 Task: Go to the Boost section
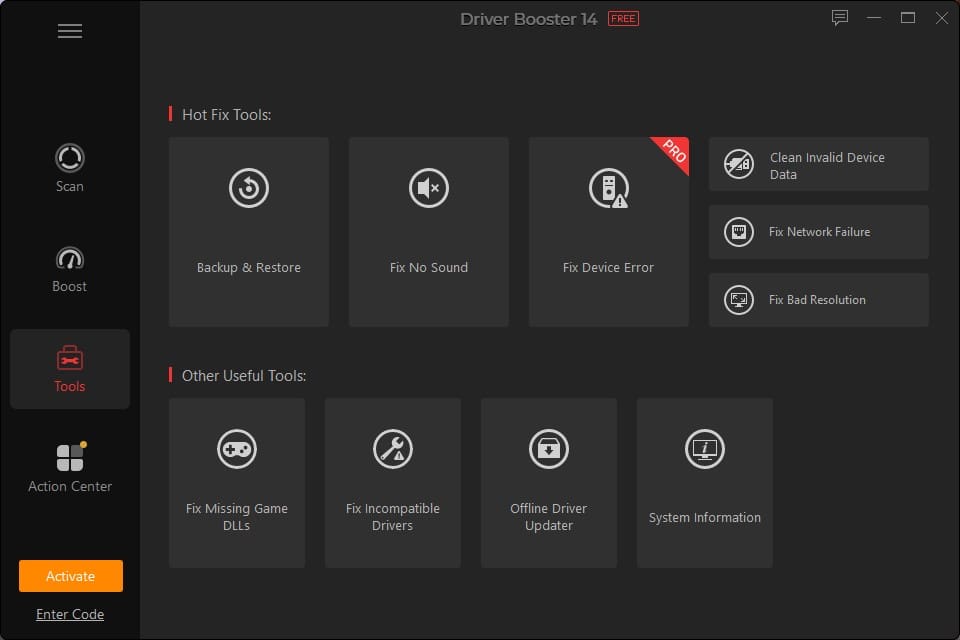(x=70, y=269)
